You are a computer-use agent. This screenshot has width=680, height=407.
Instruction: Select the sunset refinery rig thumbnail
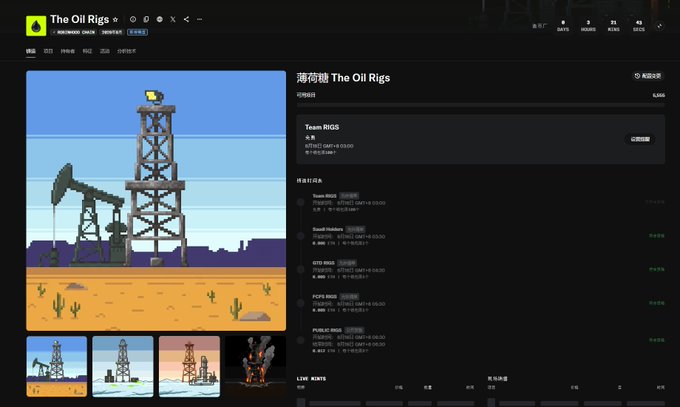[190, 367]
